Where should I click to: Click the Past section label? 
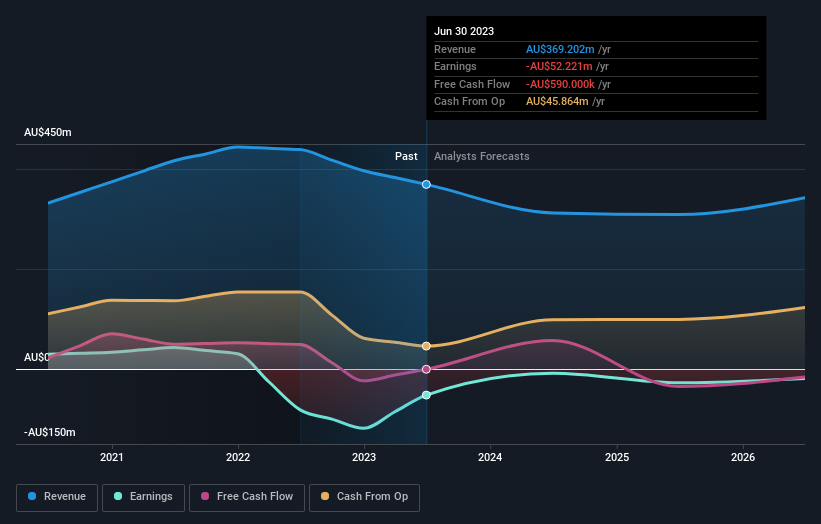pyautogui.click(x=406, y=156)
